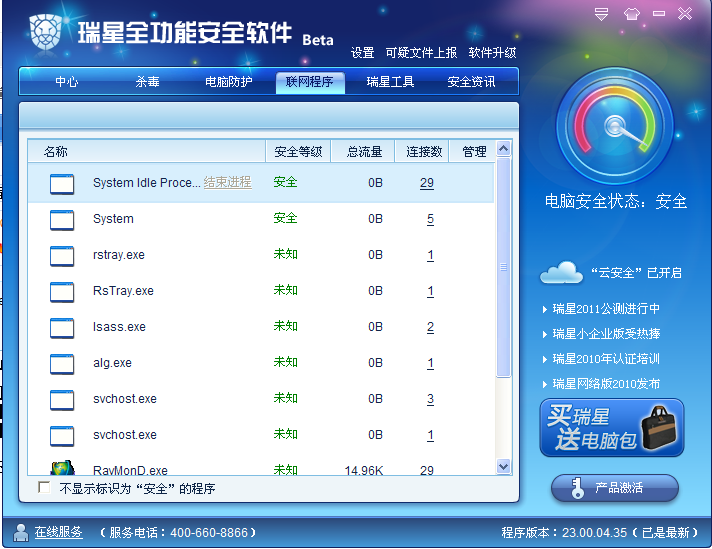Click connection count 29 for System Idle Process
The height and width of the screenshot is (549, 712).
point(427,183)
